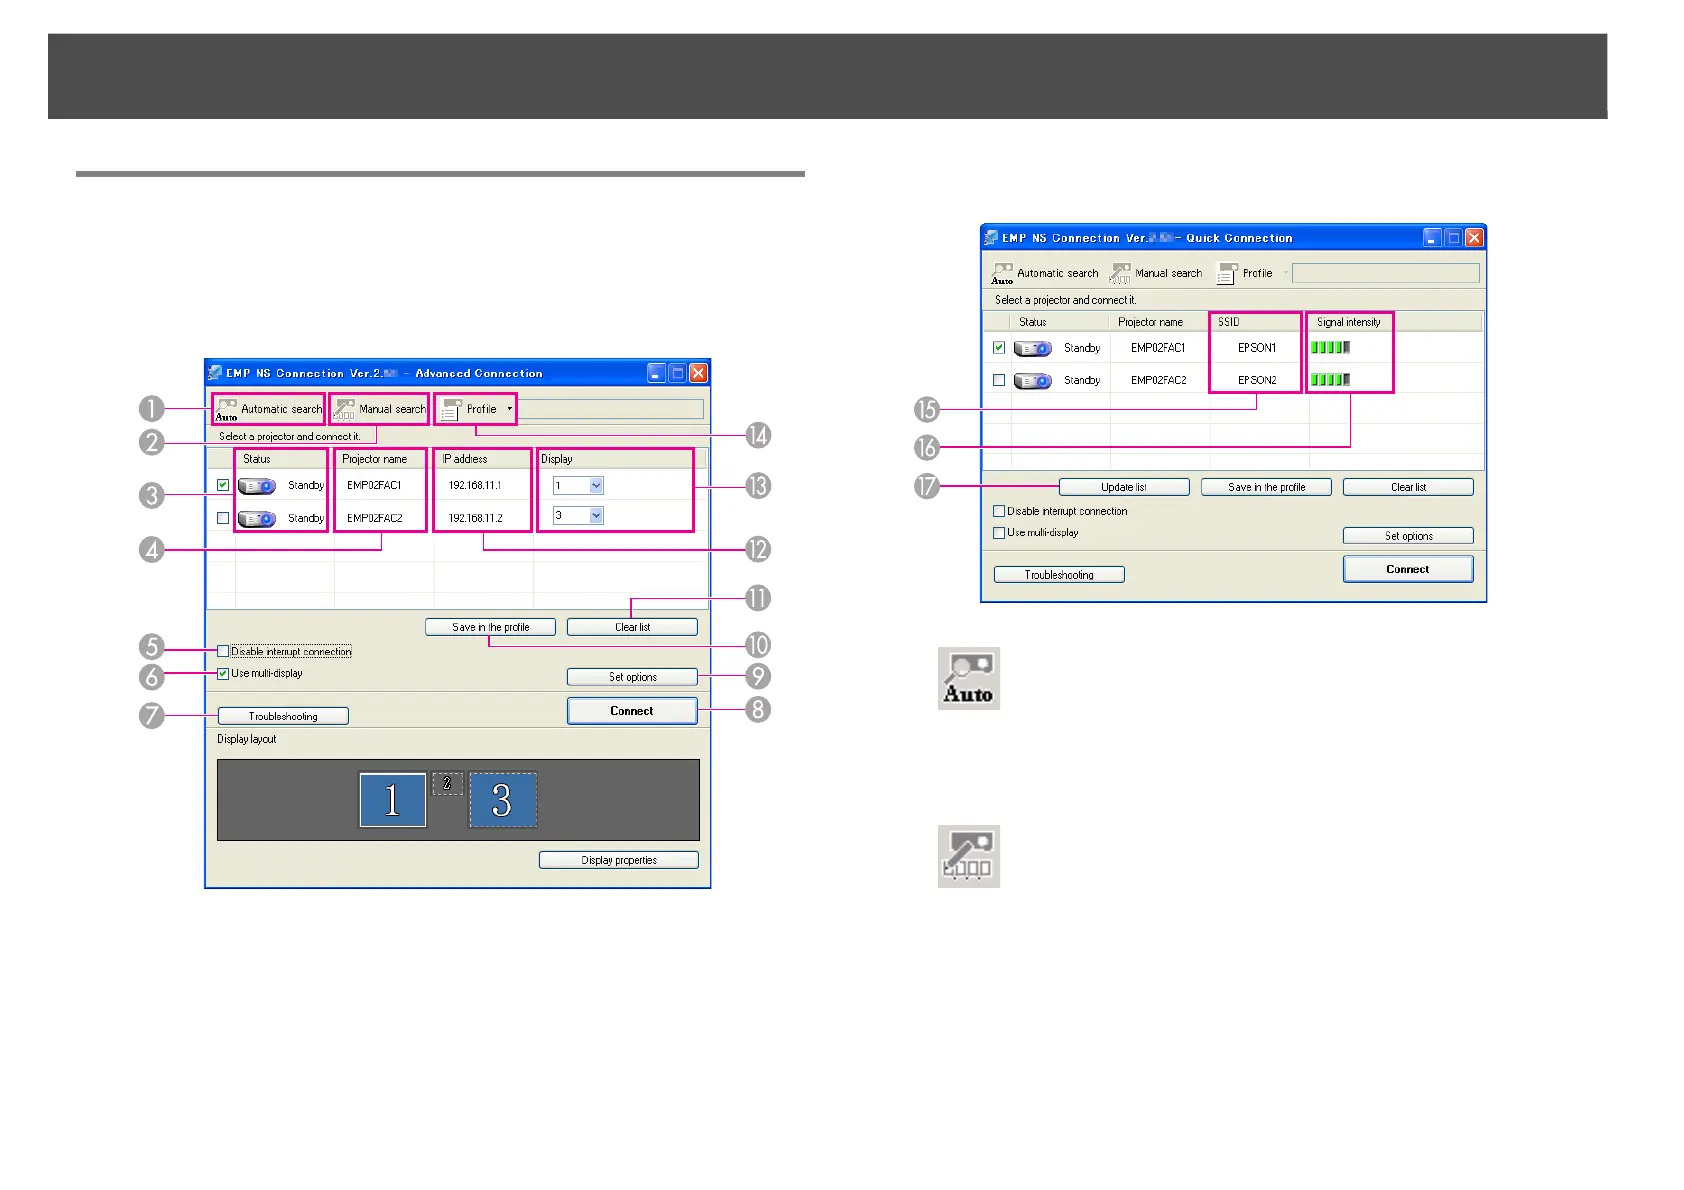
Task: Check EMP02FAC1 row checkbox in Advanced Connection
Action: (223, 485)
